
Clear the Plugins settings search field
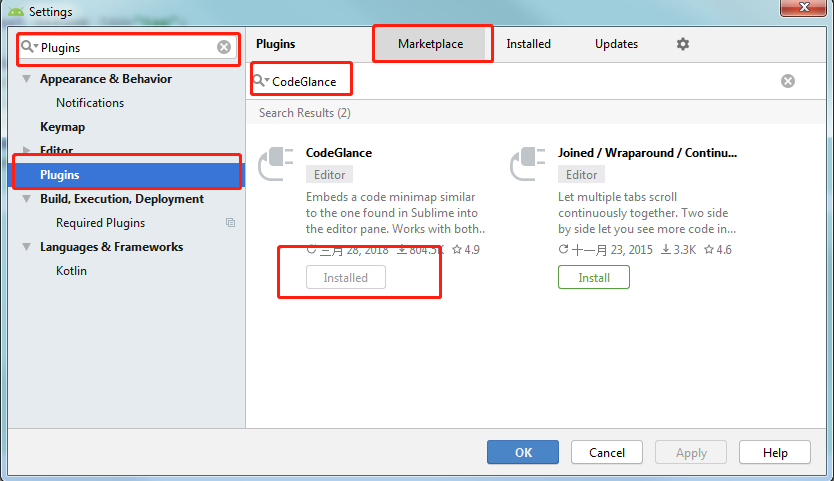click(x=224, y=47)
